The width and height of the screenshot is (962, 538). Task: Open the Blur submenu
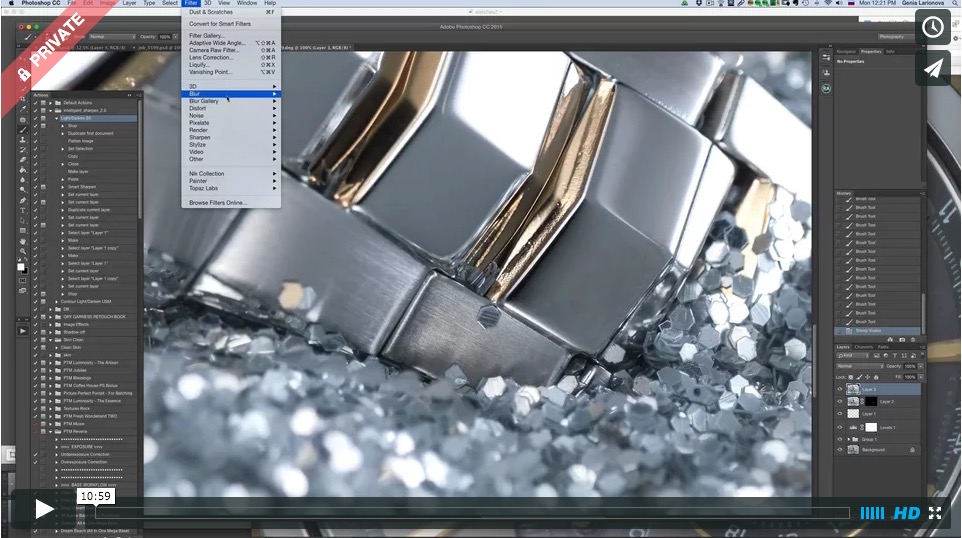point(231,94)
